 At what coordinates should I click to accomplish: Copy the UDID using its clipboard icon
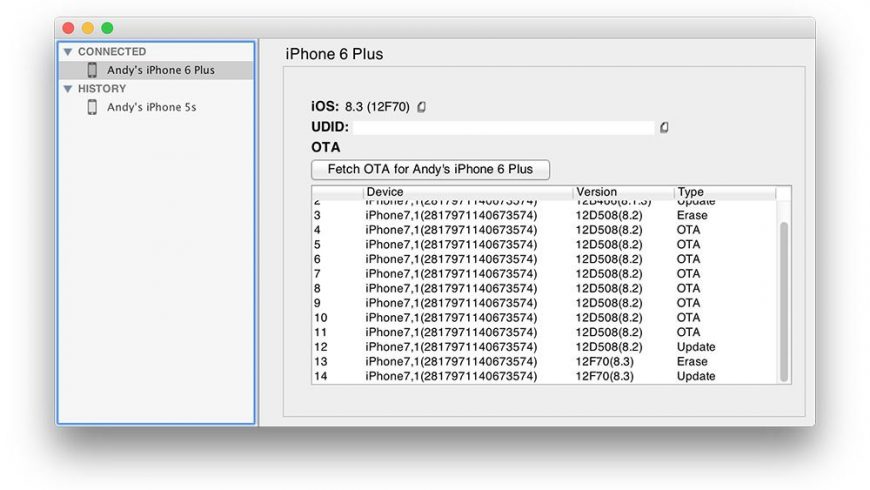tap(664, 128)
